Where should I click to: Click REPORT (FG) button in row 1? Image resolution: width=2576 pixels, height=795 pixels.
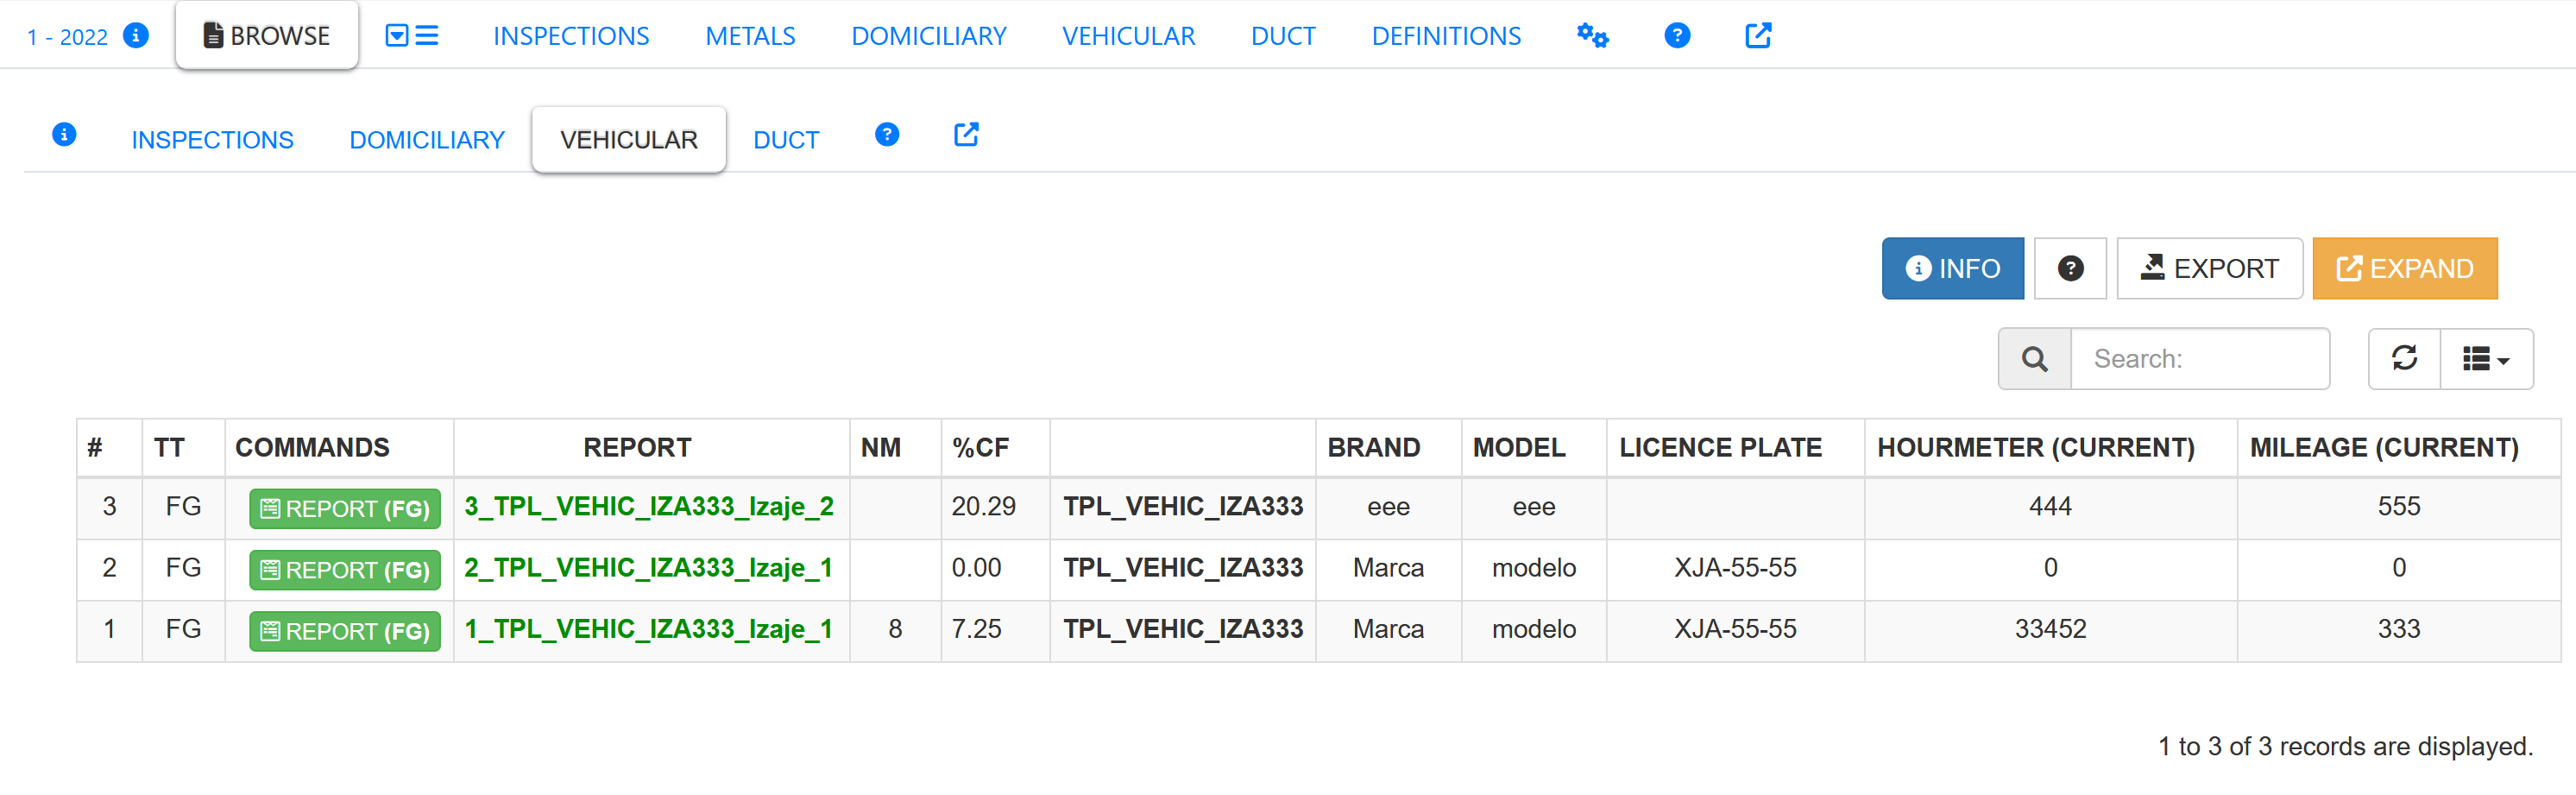345,631
